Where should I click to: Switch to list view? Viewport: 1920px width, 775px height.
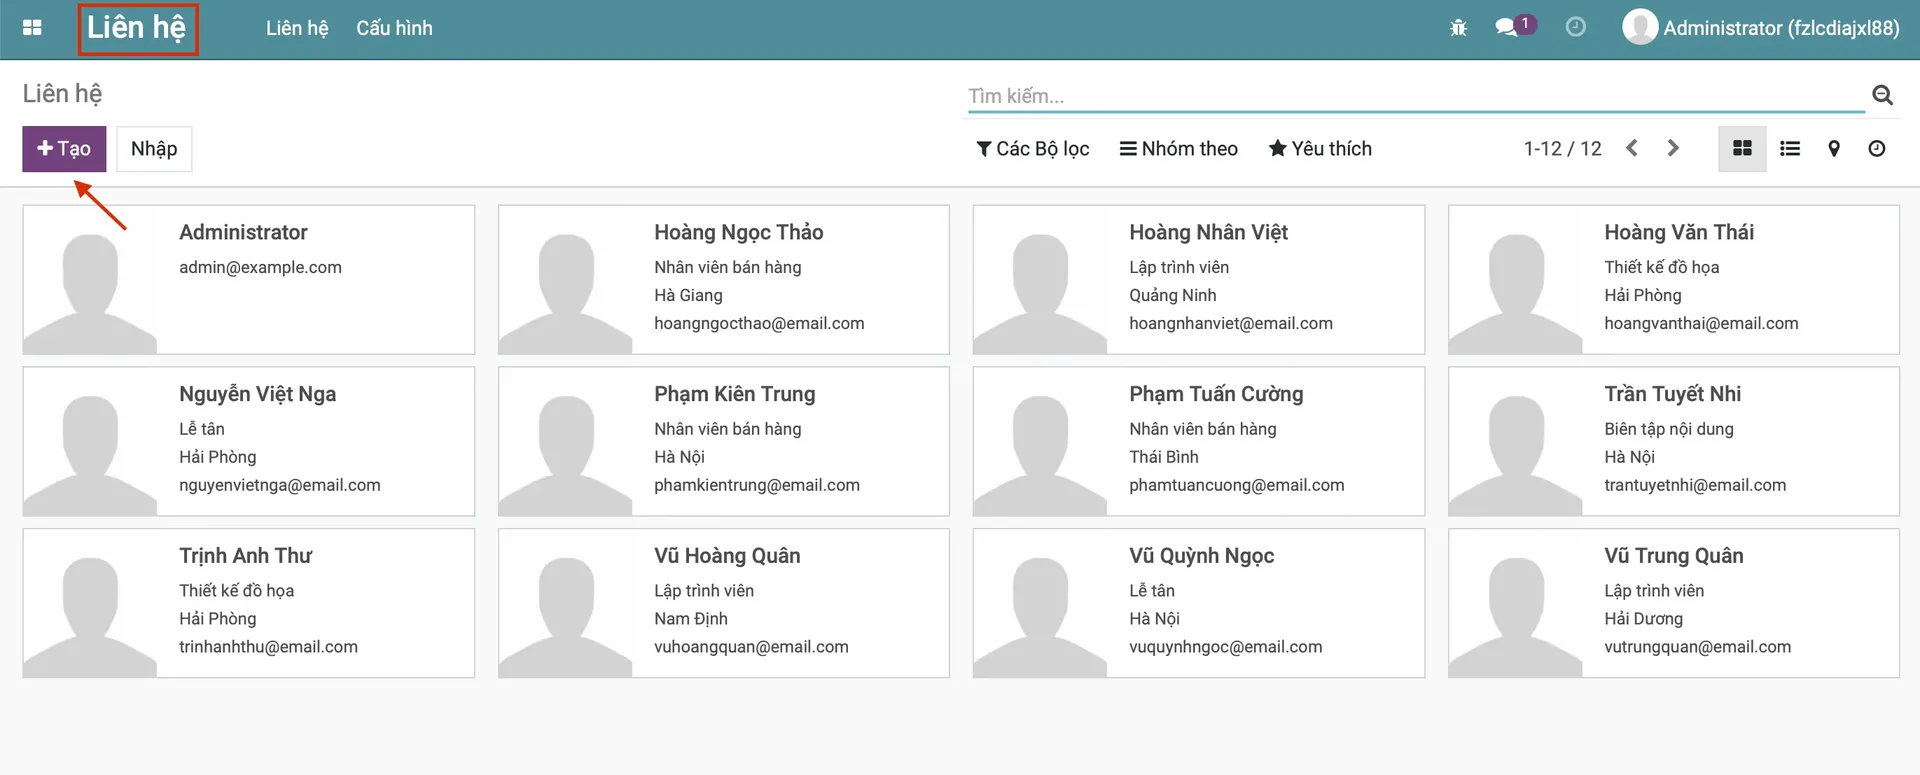coord(1790,148)
